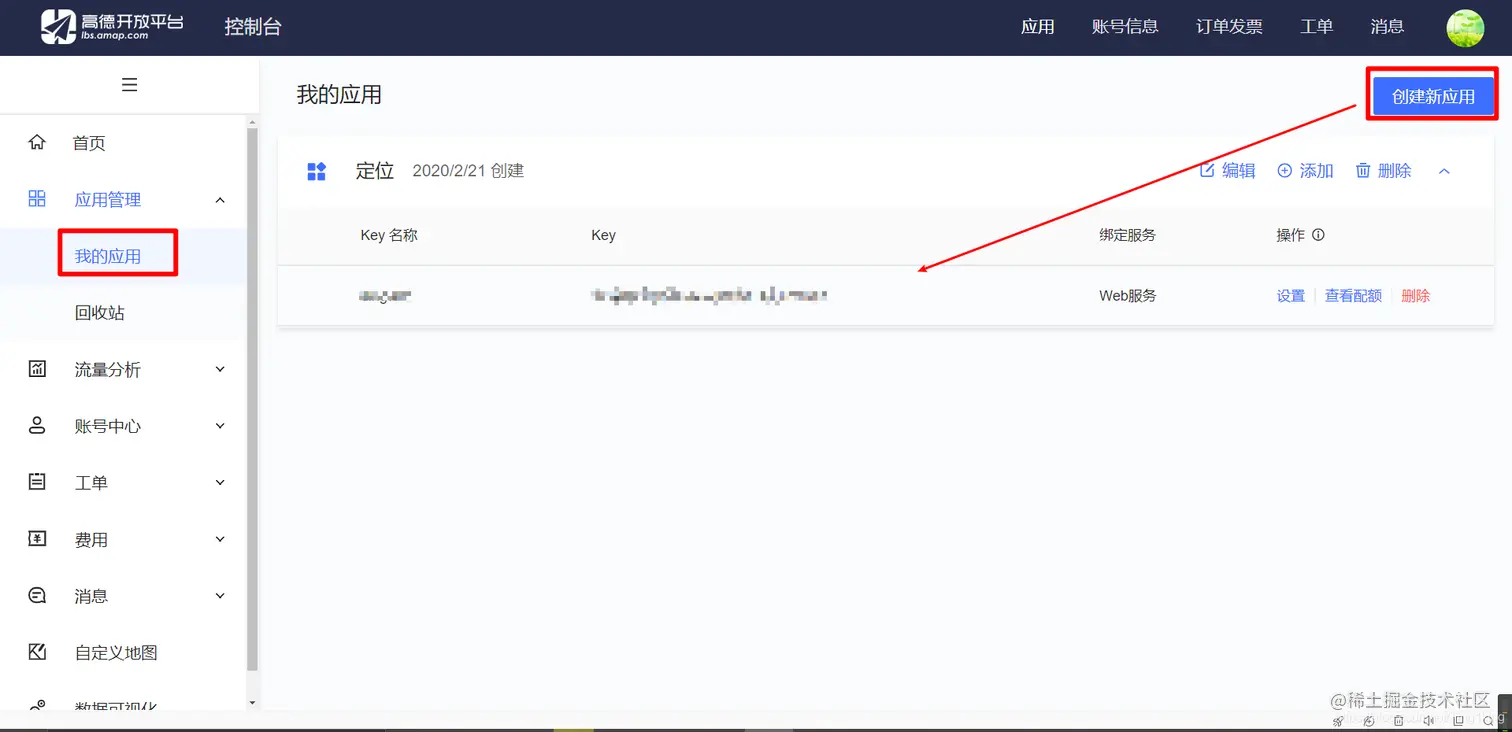Click the red 删除 link in Key row
Image resolution: width=1512 pixels, height=732 pixels.
point(1415,296)
